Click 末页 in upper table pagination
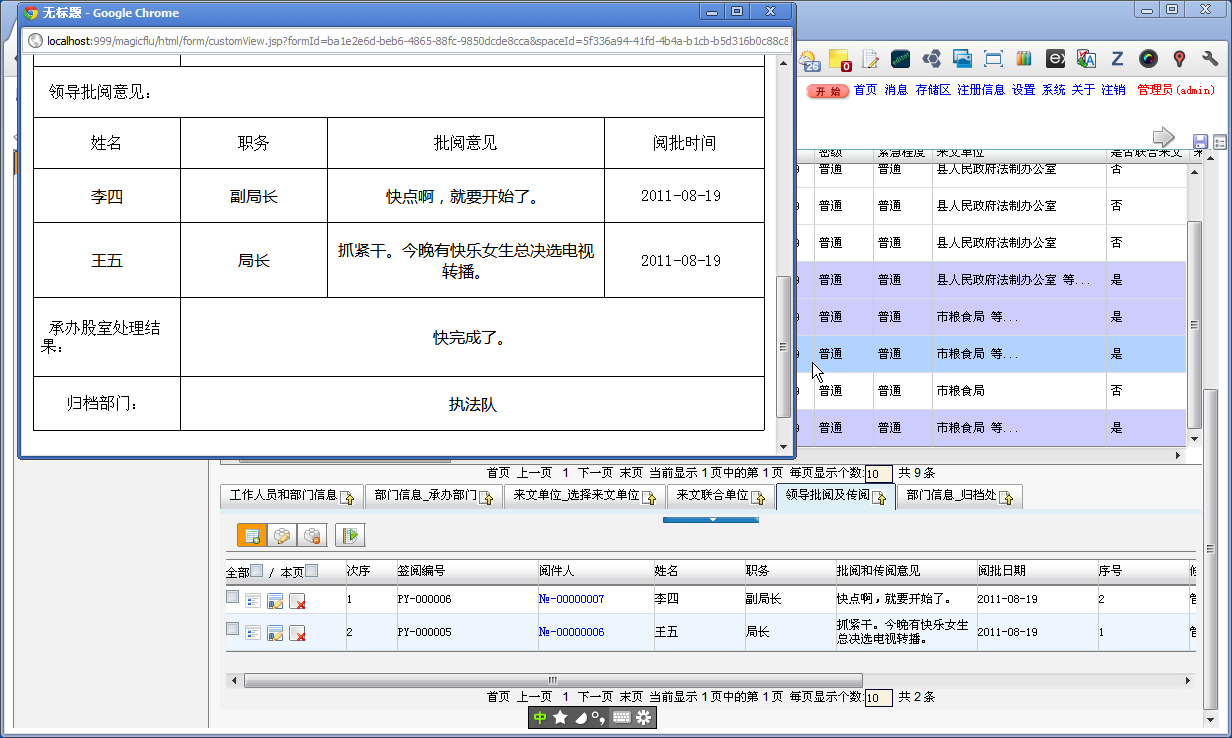 point(631,473)
